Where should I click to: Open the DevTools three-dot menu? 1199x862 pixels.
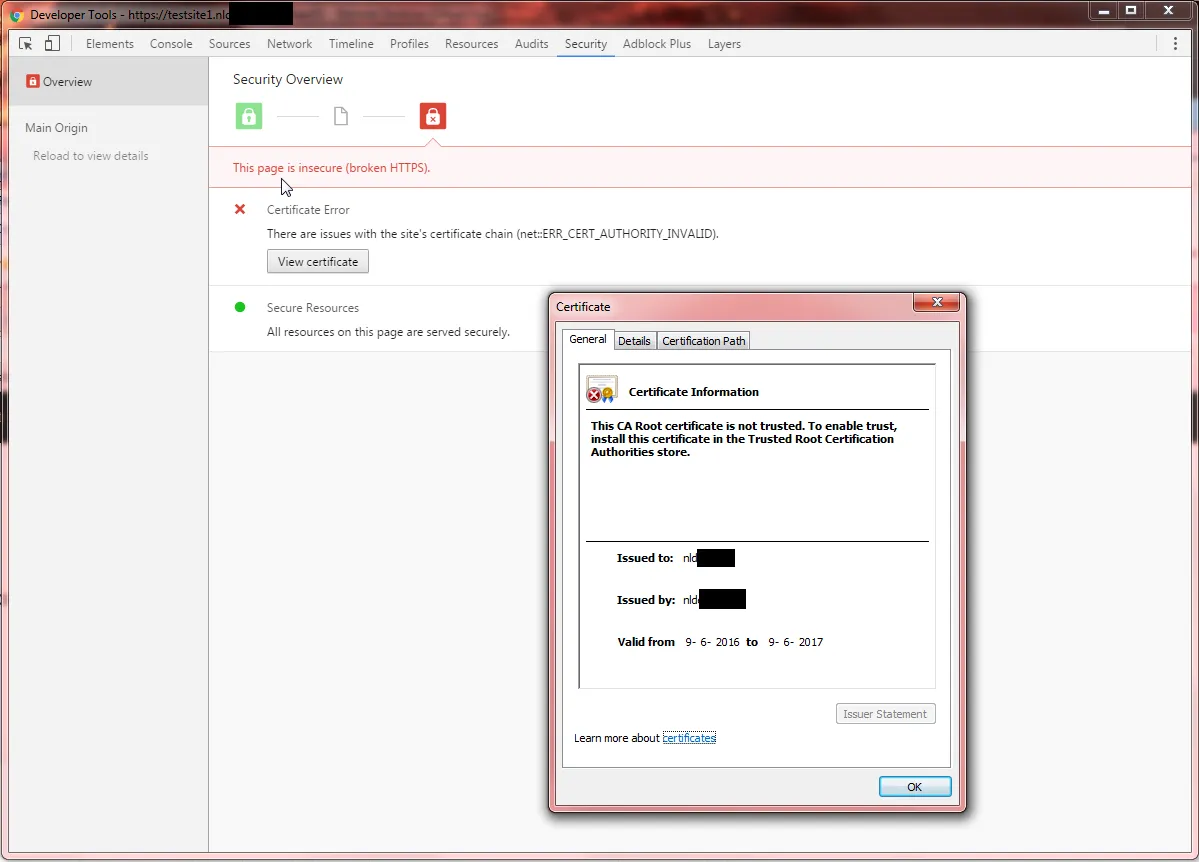[x=1175, y=44]
